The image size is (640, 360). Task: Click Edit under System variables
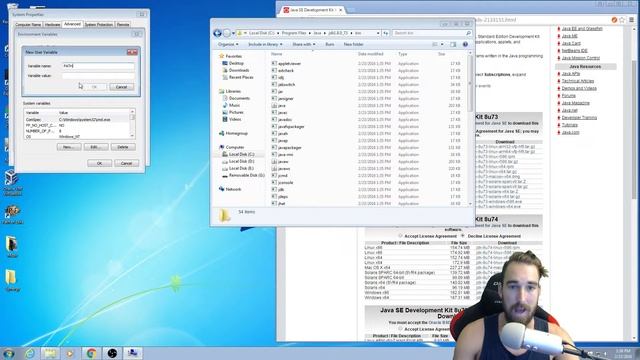tap(96, 147)
